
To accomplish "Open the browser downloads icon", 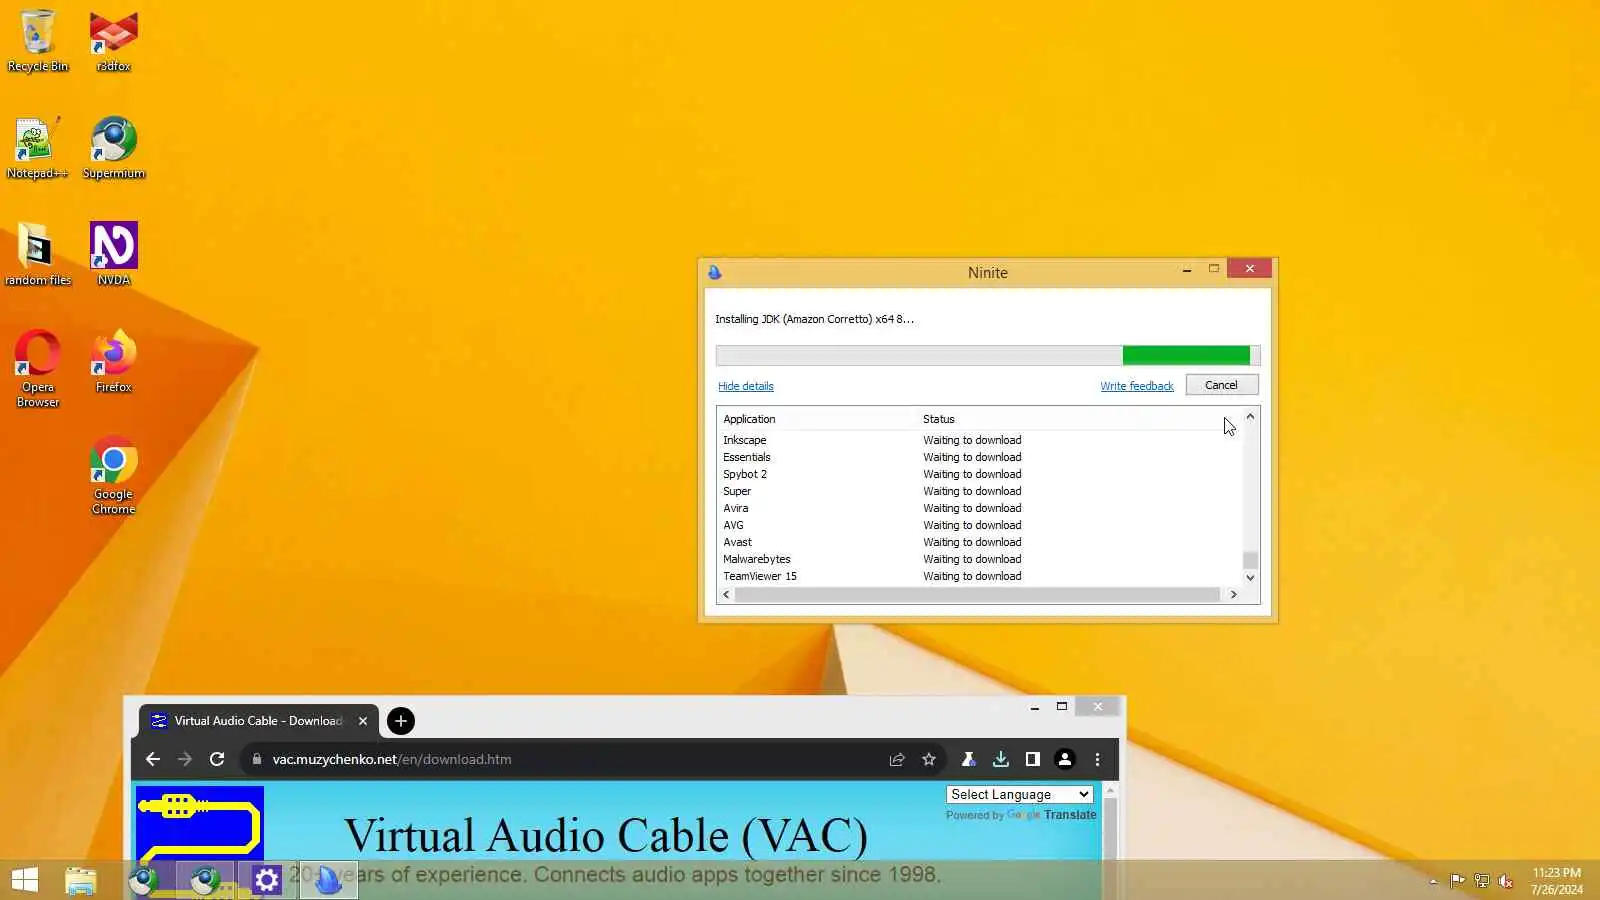I will tap(1000, 759).
